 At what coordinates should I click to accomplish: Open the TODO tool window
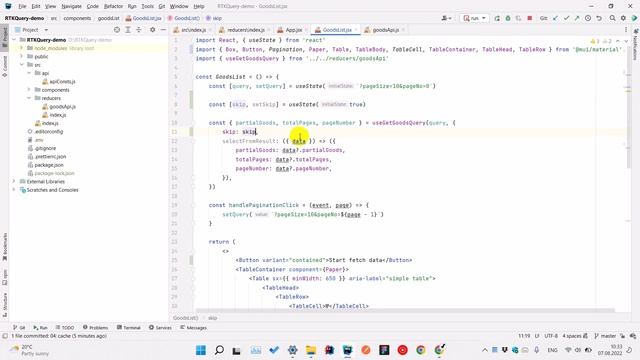(65, 327)
